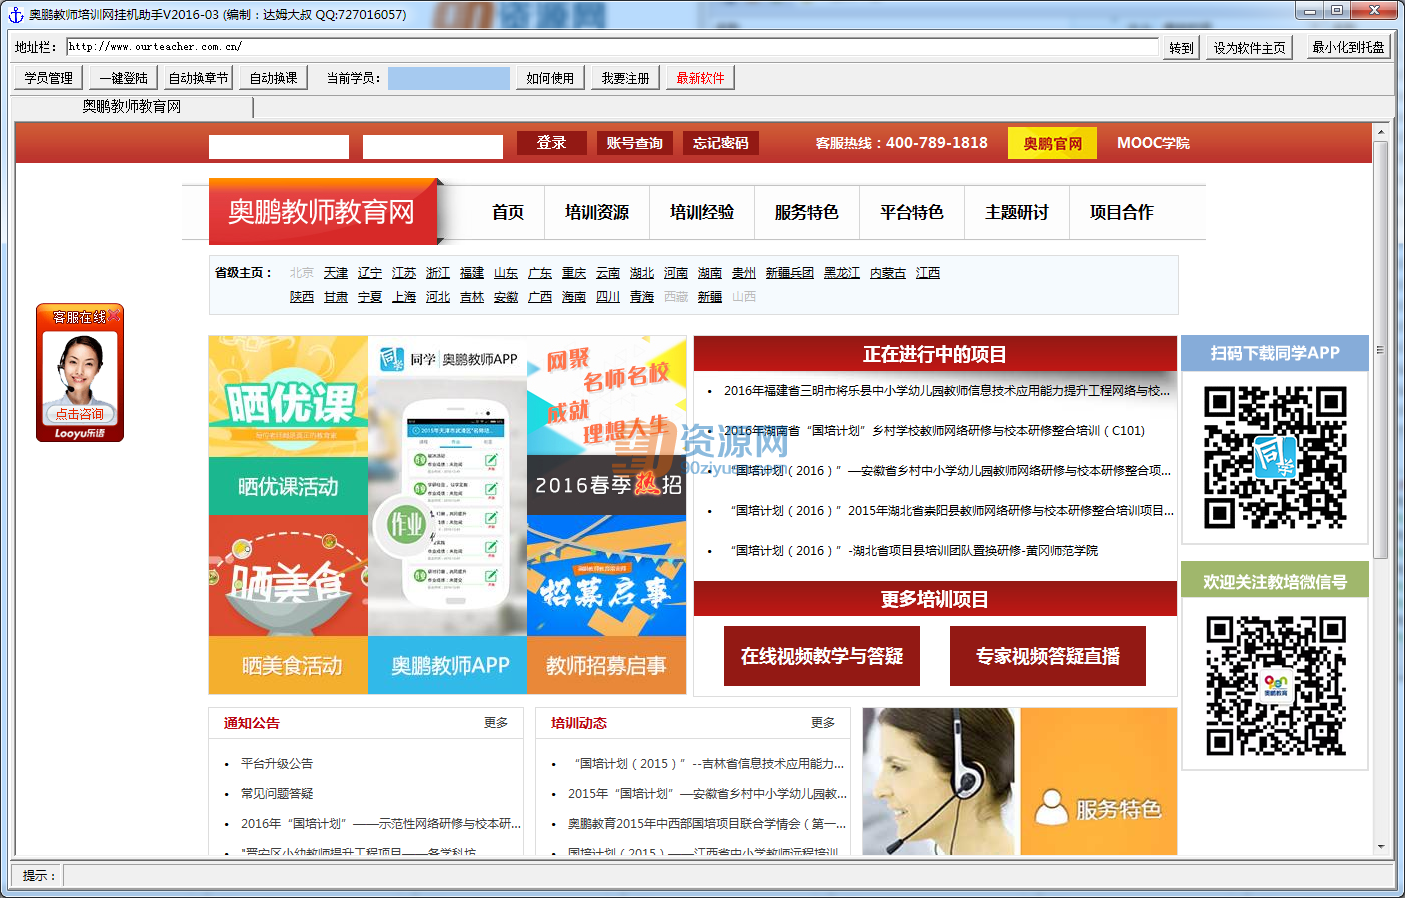Screen dimensions: 1405x898
Task: Click 更多 next to 培训动态
Action: (x=823, y=723)
